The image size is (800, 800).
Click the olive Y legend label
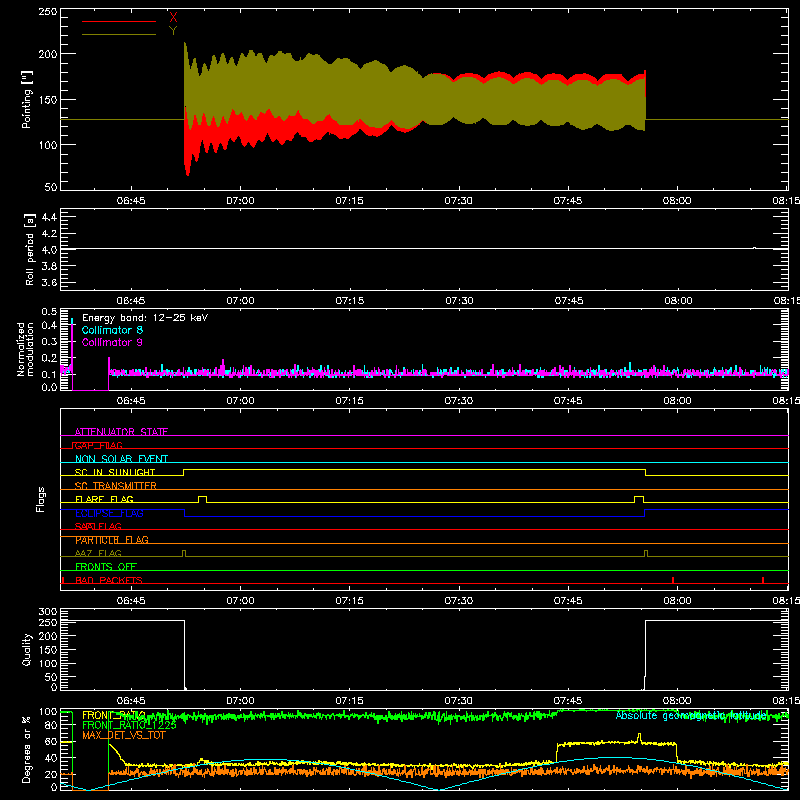tap(173, 31)
